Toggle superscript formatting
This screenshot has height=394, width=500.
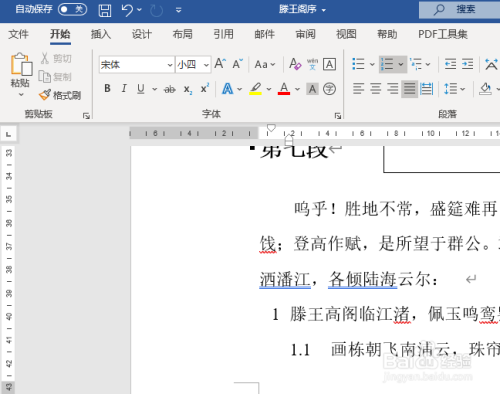[x=204, y=89]
